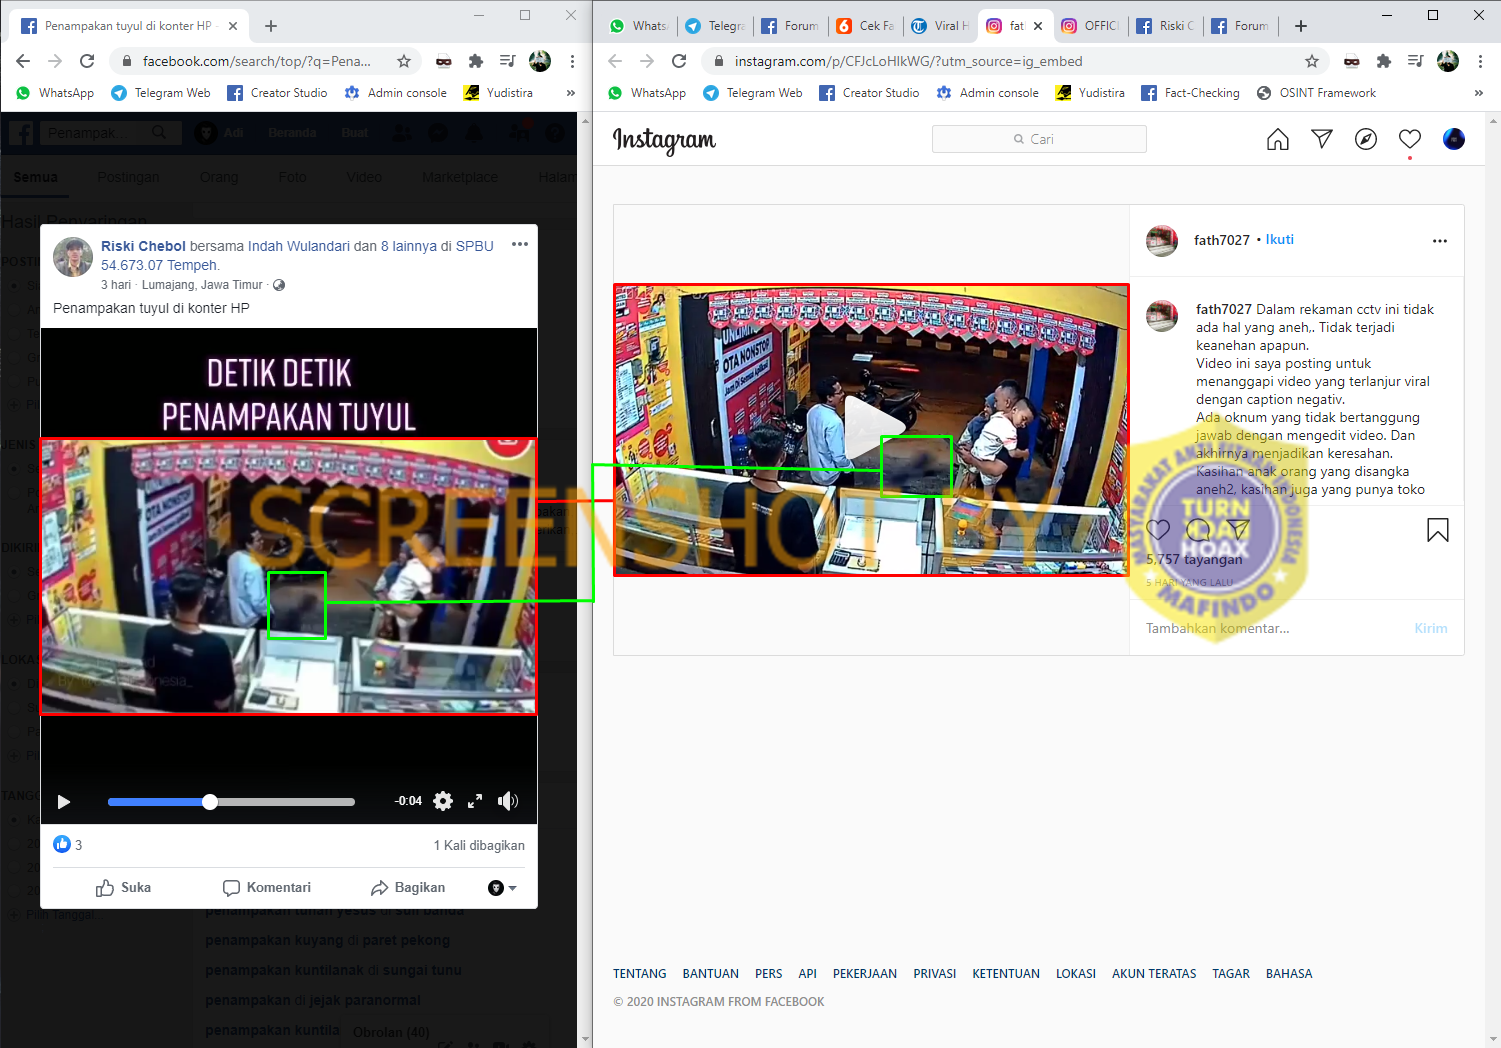Open audience avatar dropdown beside Bagikan

(x=502, y=888)
